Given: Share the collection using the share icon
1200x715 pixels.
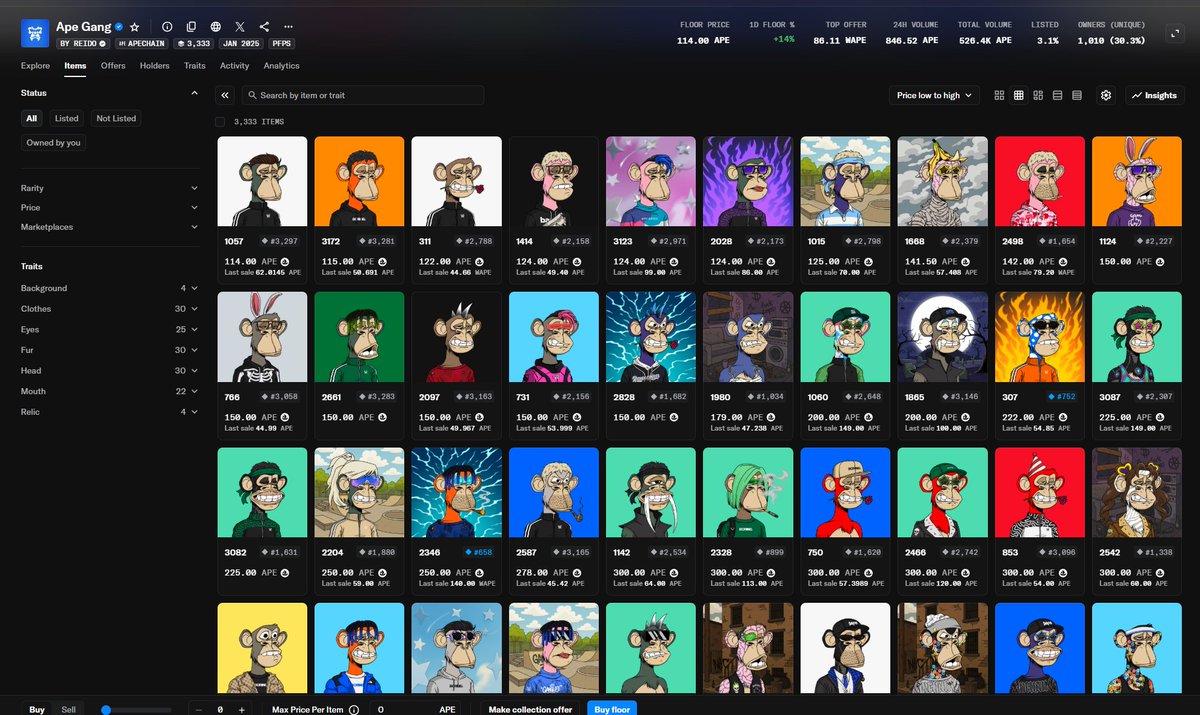Looking at the screenshot, I should [264, 27].
